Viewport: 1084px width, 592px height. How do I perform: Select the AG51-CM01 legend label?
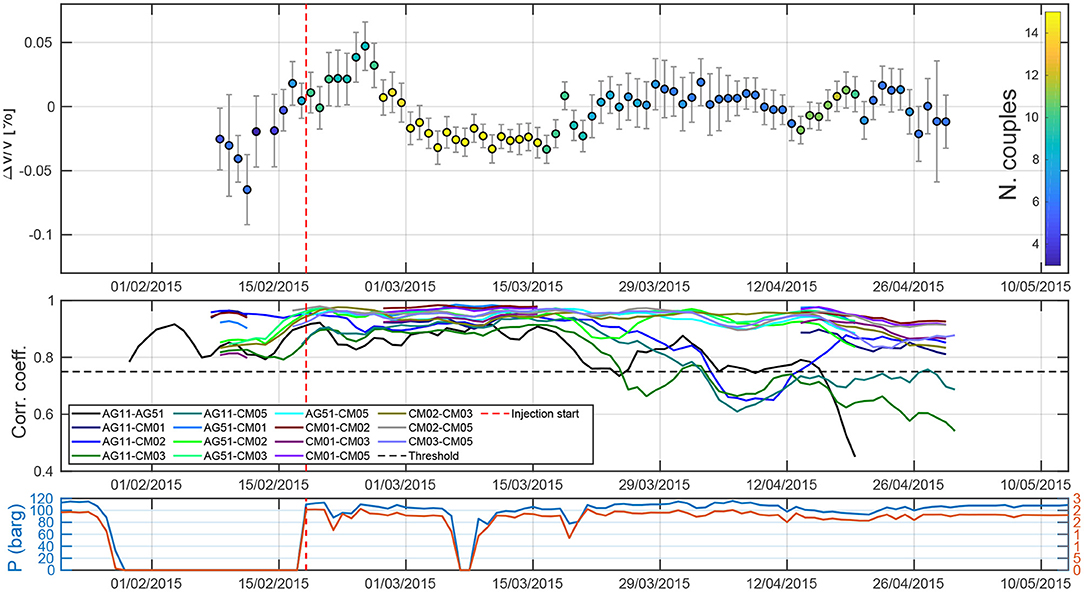236,428
